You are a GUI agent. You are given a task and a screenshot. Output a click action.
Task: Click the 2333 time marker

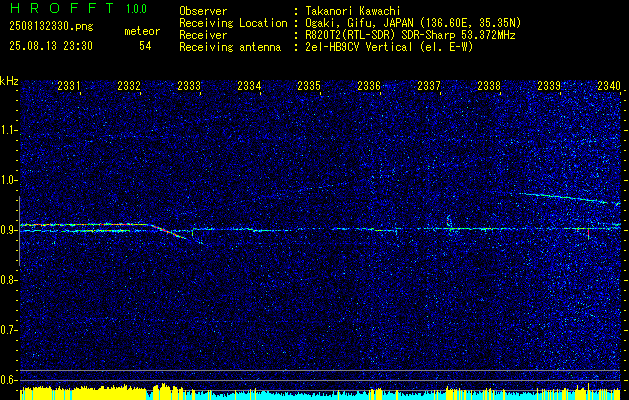(x=189, y=86)
